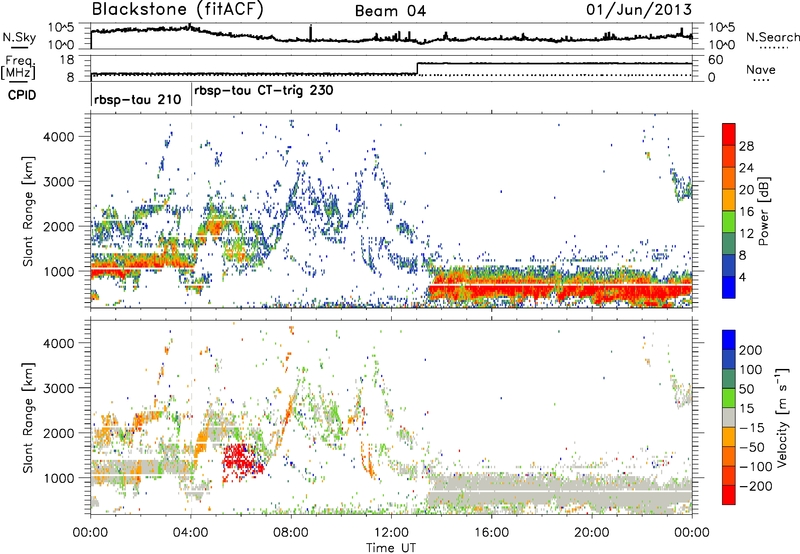Click the Time UT axis title
Image resolution: width=800 pixels, height=554 pixels.
391,548
